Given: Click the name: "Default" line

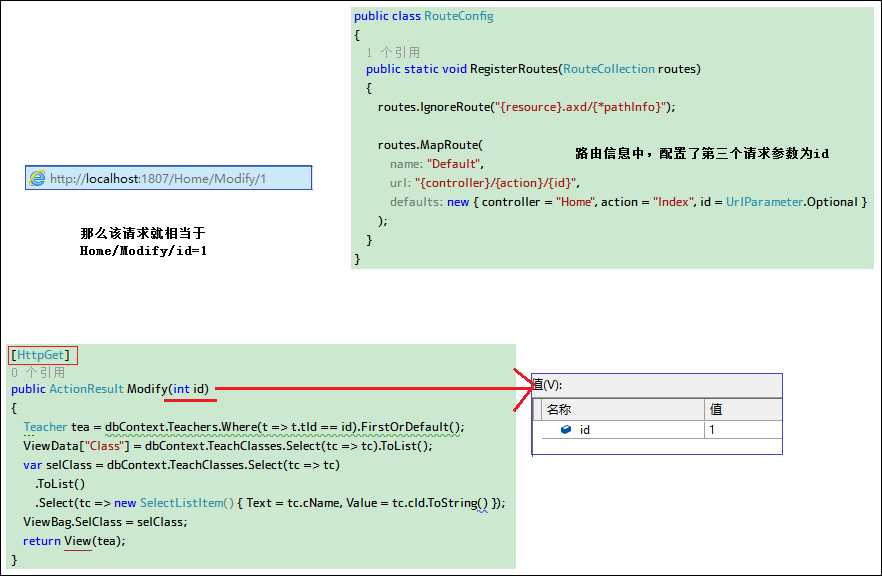Looking at the screenshot, I should [x=437, y=164].
